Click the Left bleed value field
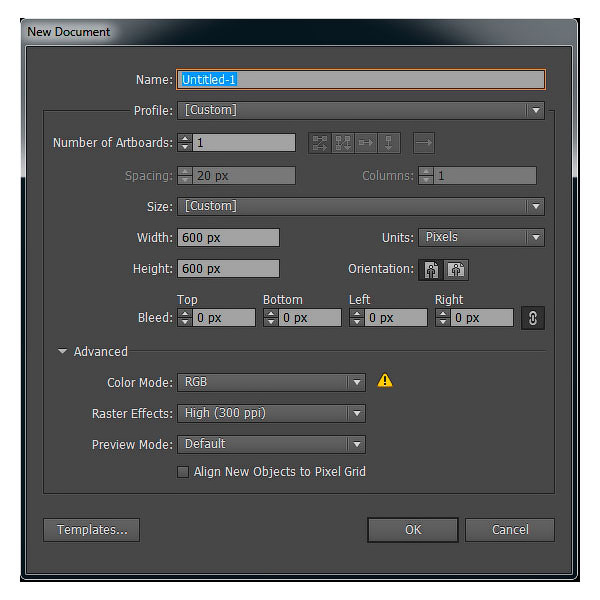 pos(396,318)
